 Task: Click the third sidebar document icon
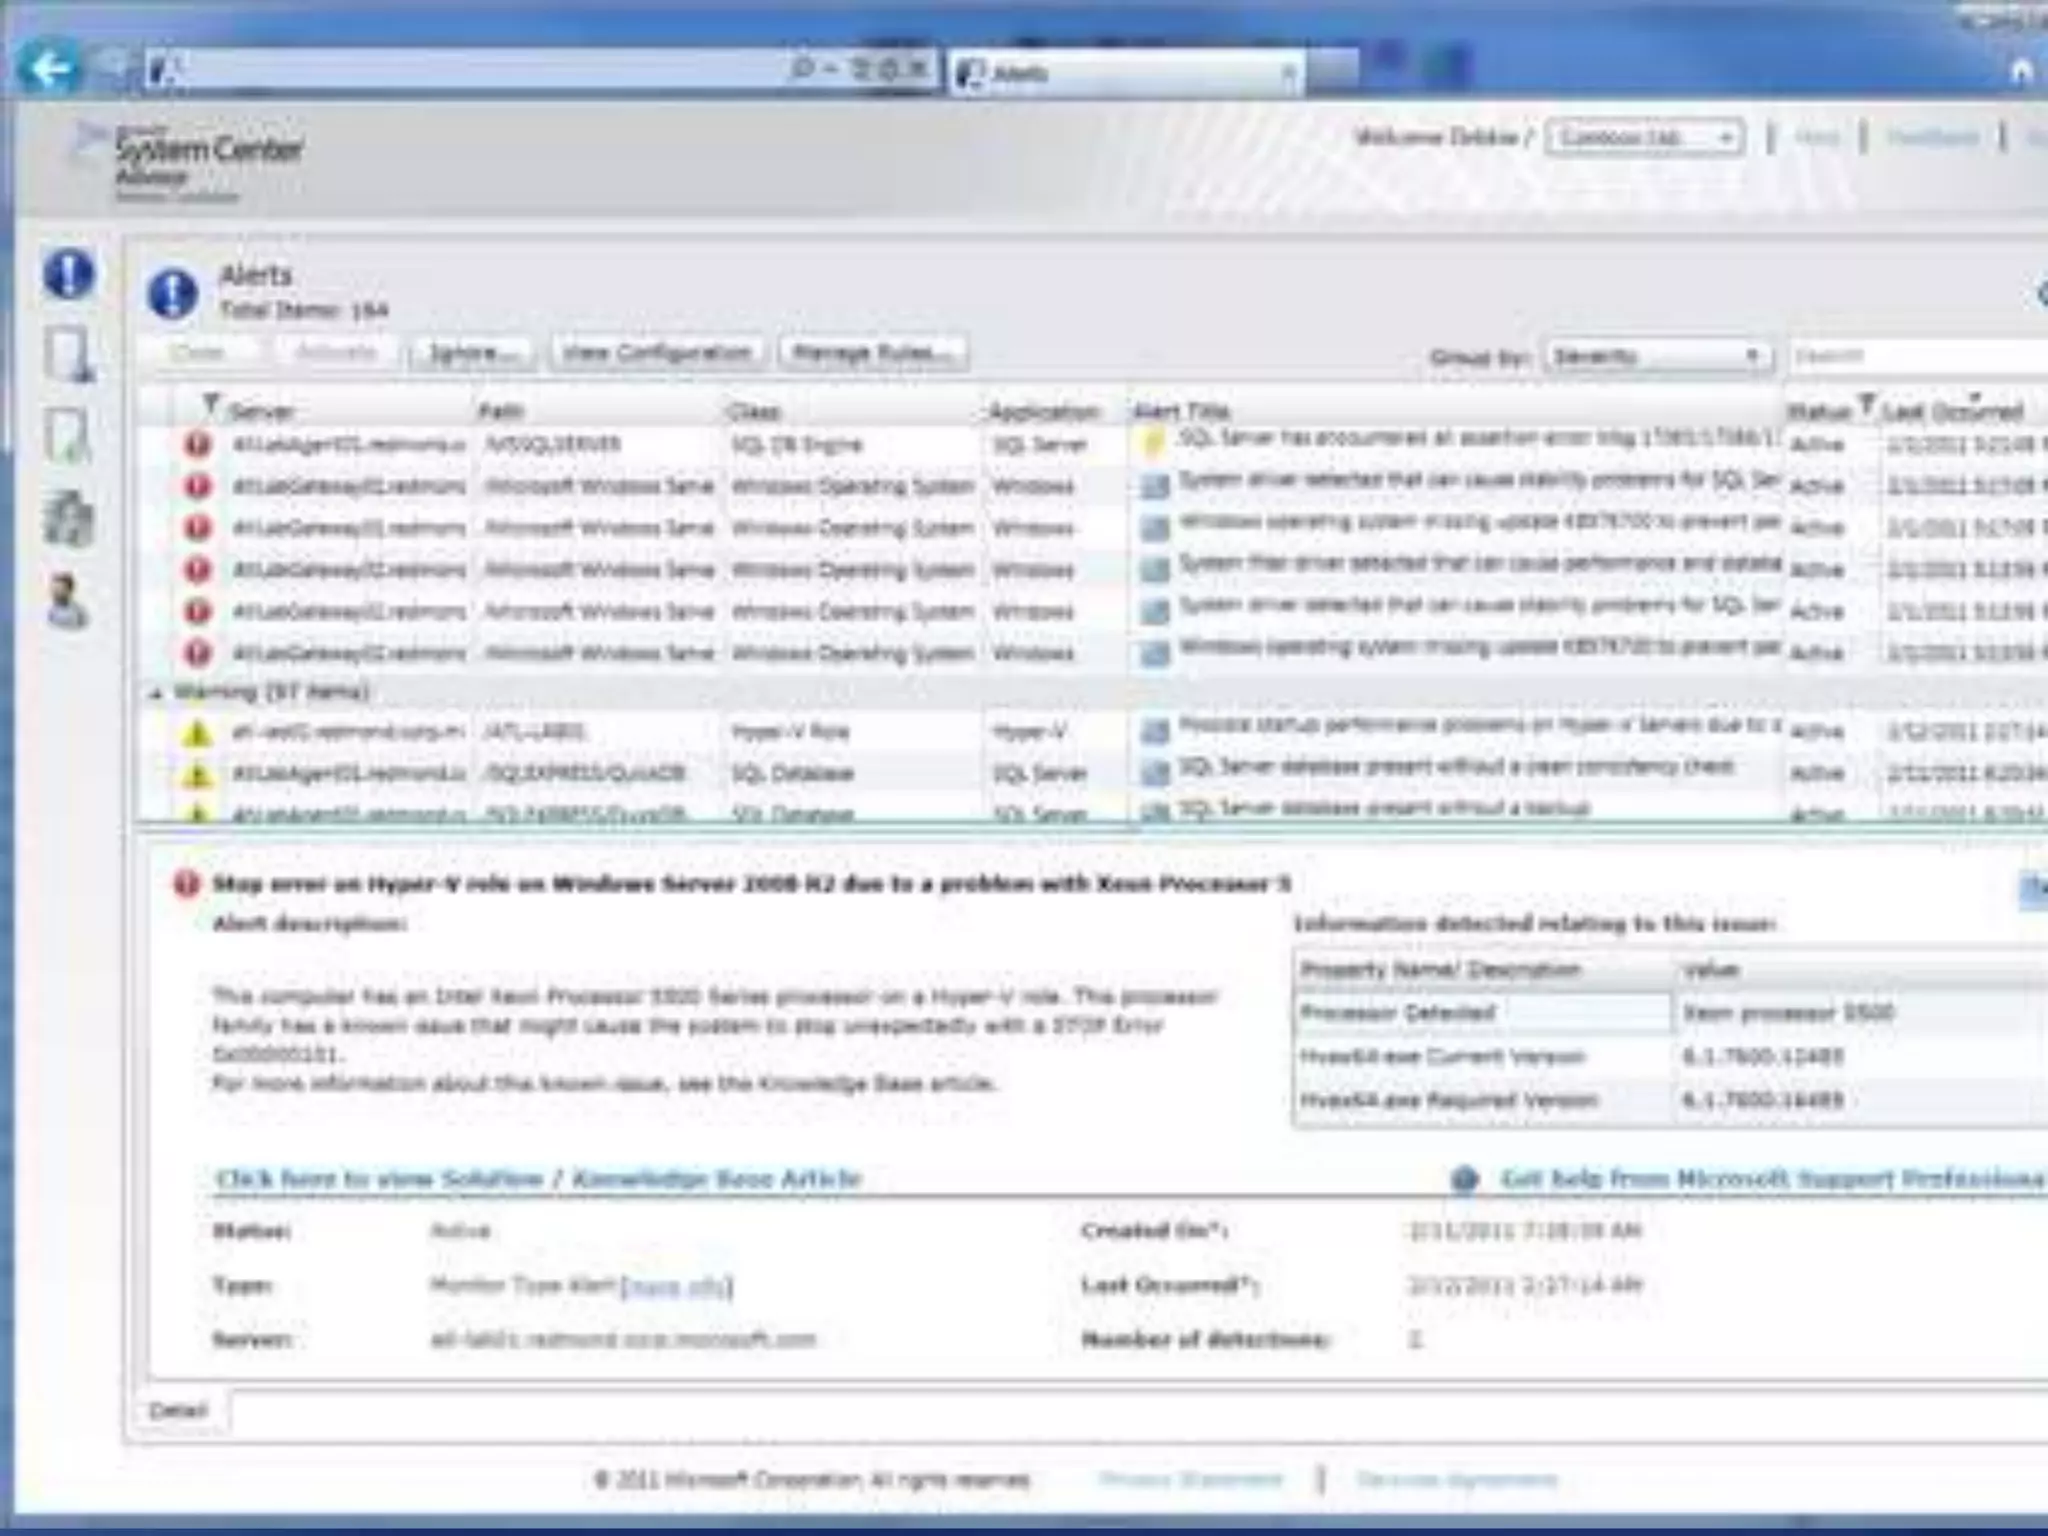click(x=69, y=437)
